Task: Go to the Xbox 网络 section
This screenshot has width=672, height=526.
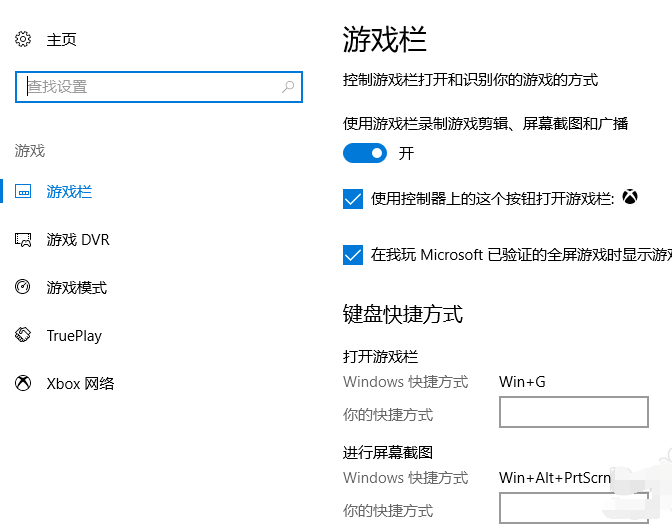Action: point(80,384)
